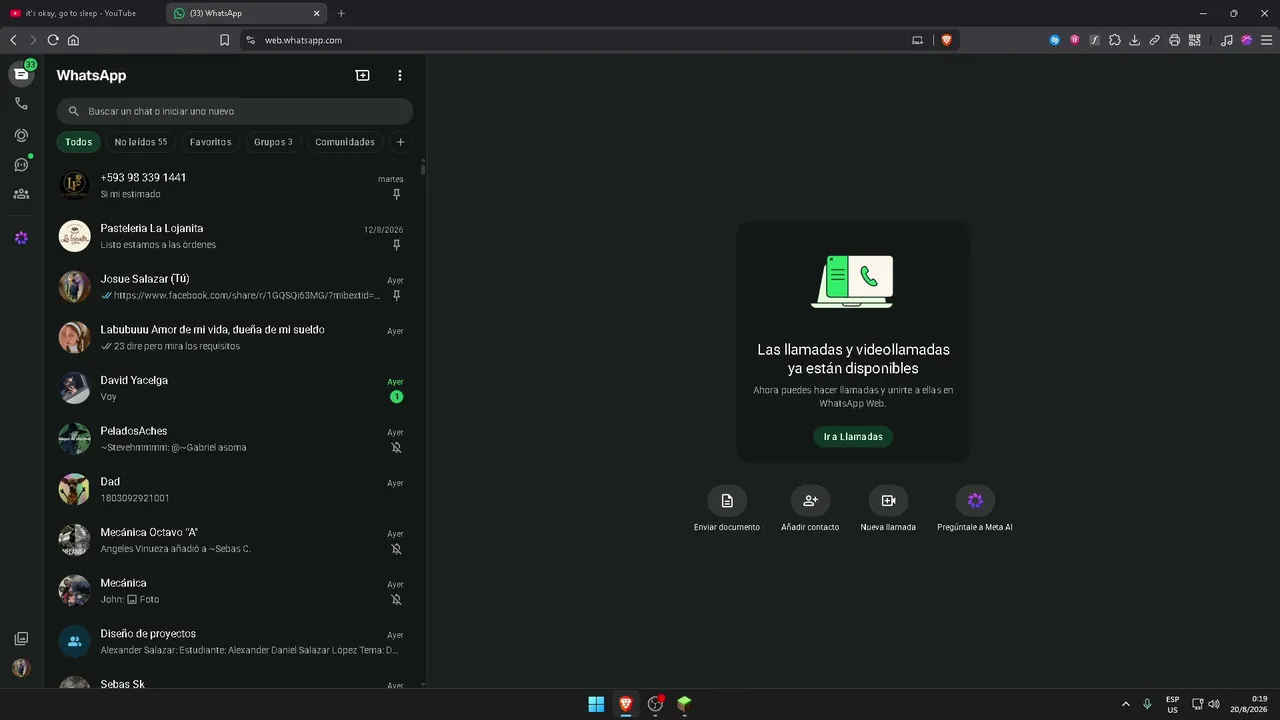
Task: Click the print icon in browser toolbar
Action: pos(1175,40)
